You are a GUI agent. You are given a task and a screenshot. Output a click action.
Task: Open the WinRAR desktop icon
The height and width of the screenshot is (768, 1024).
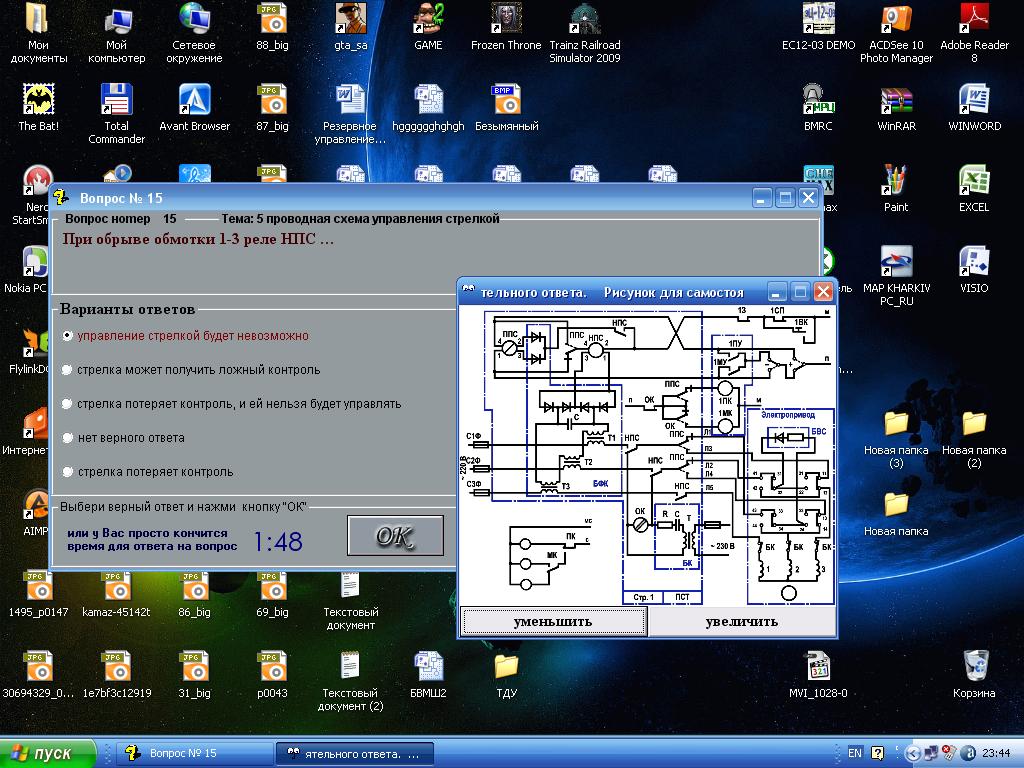click(x=896, y=100)
